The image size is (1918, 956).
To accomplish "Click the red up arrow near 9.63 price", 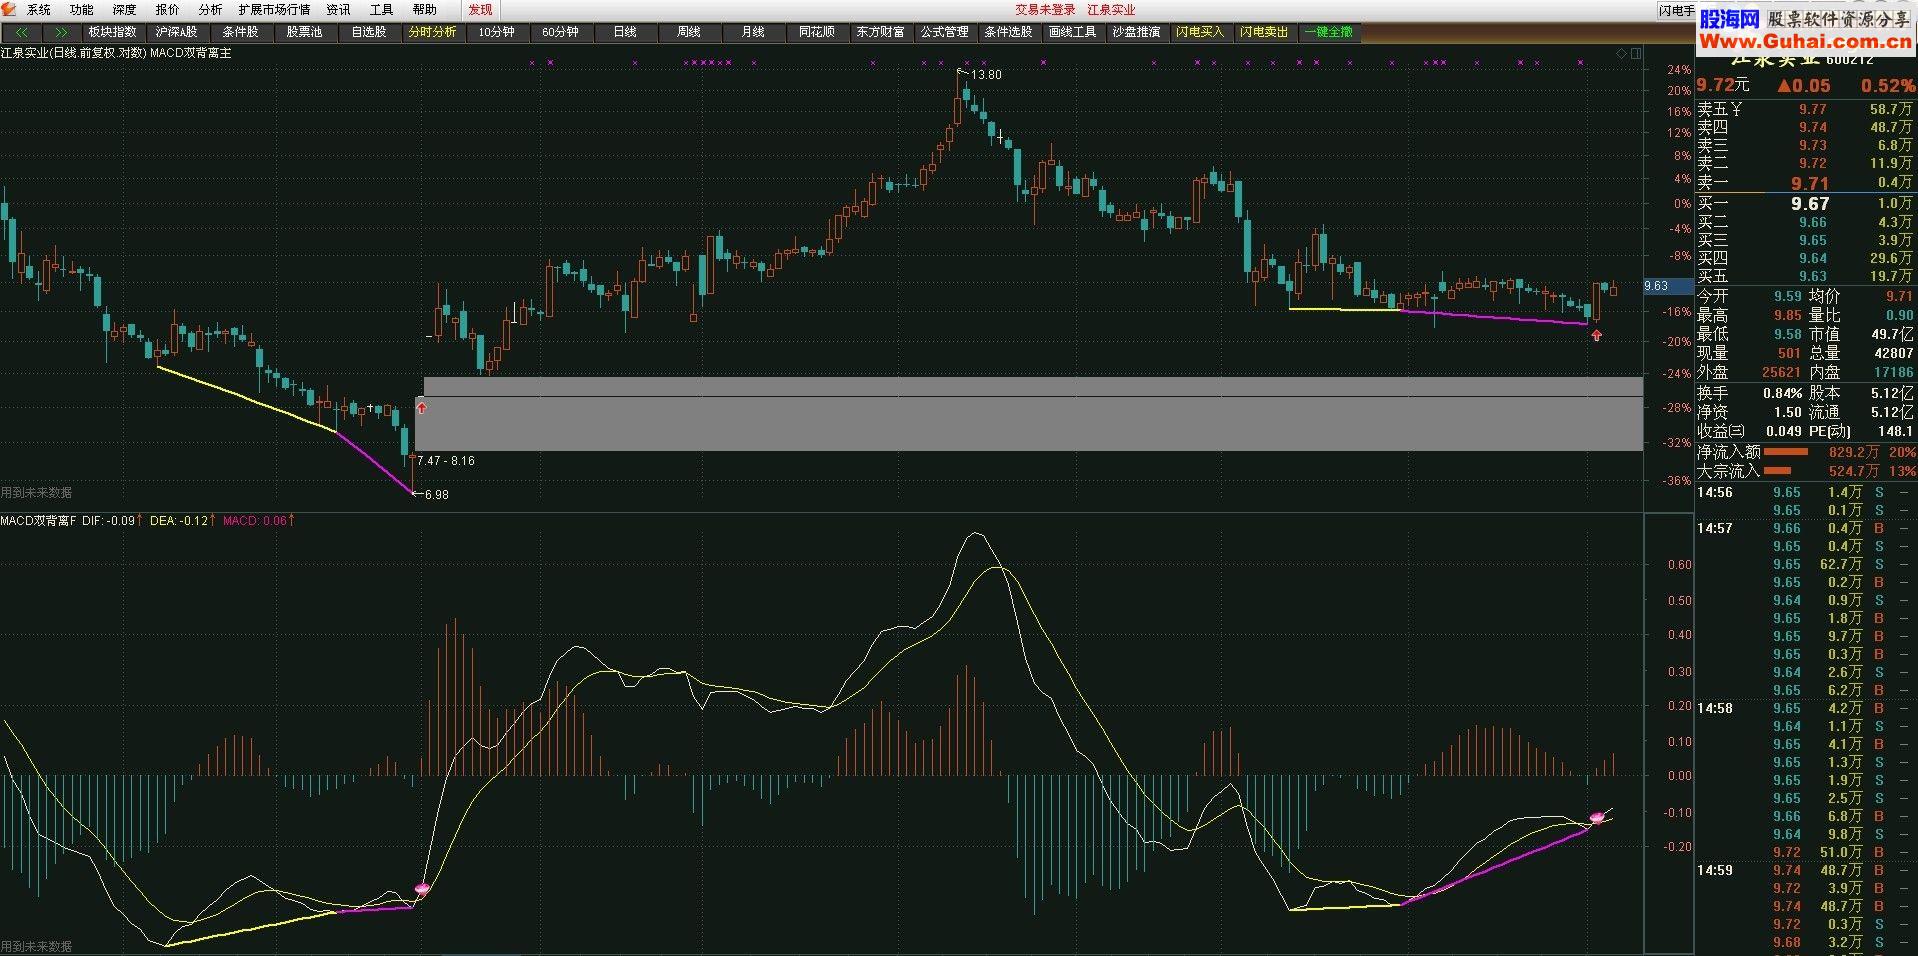I will click(1596, 335).
